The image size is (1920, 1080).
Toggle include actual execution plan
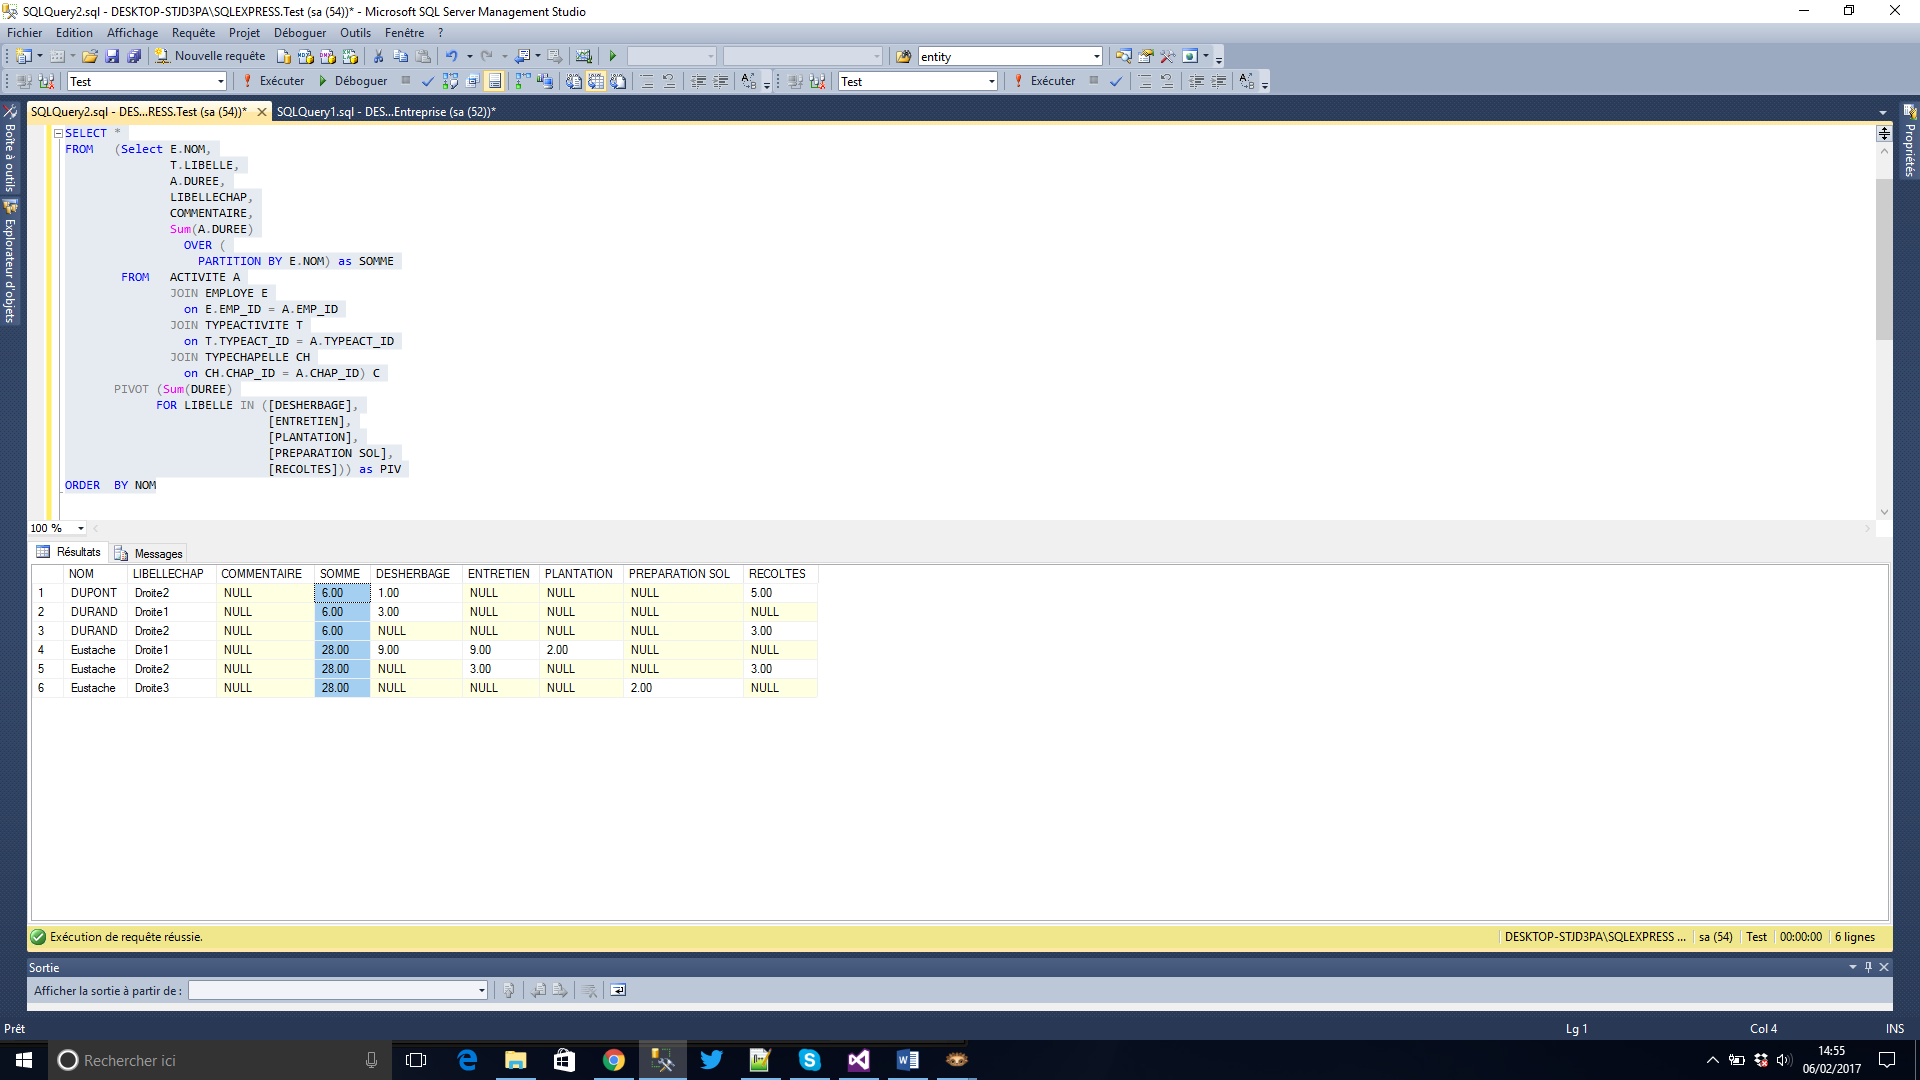tap(522, 82)
